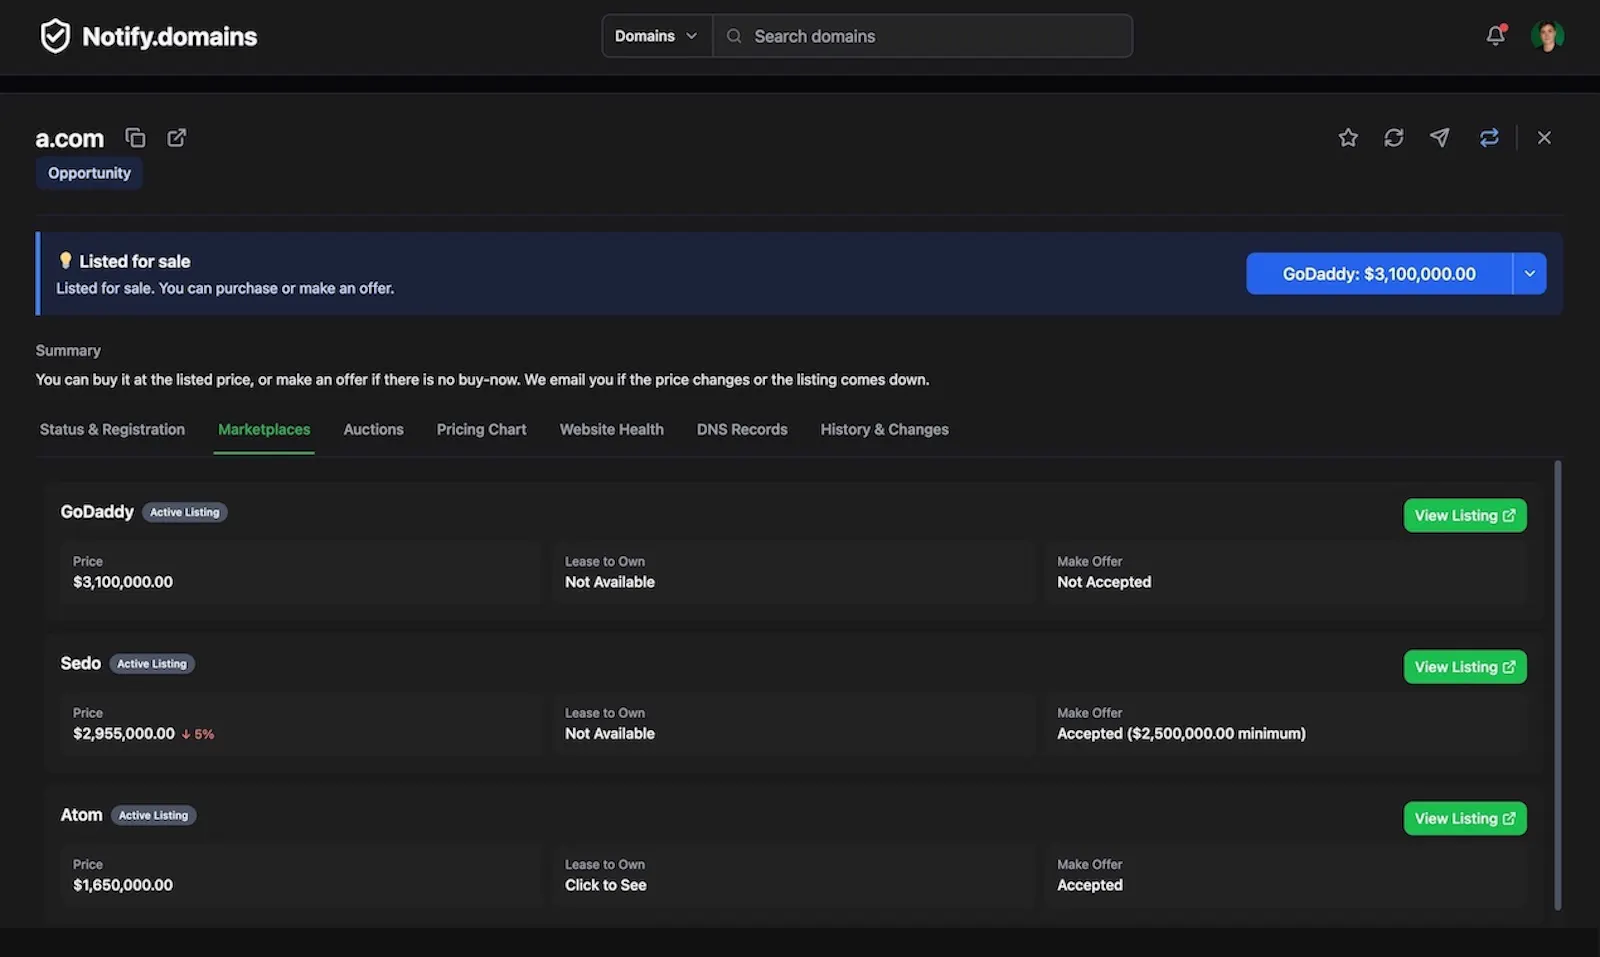View Listing for Sedo
The width and height of the screenshot is (1600, 957).
coord(1465,667)
